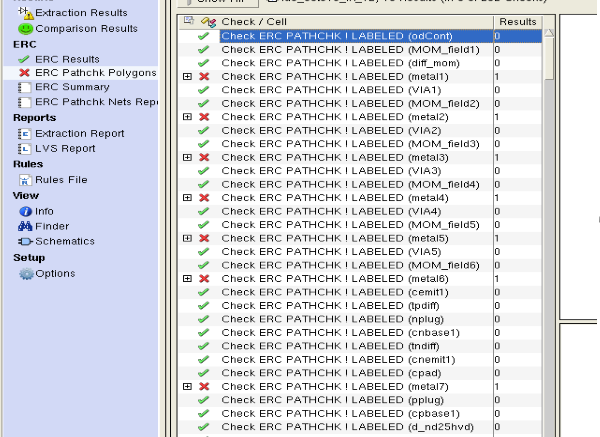Expand the metal6 check row

click(187, 279)
